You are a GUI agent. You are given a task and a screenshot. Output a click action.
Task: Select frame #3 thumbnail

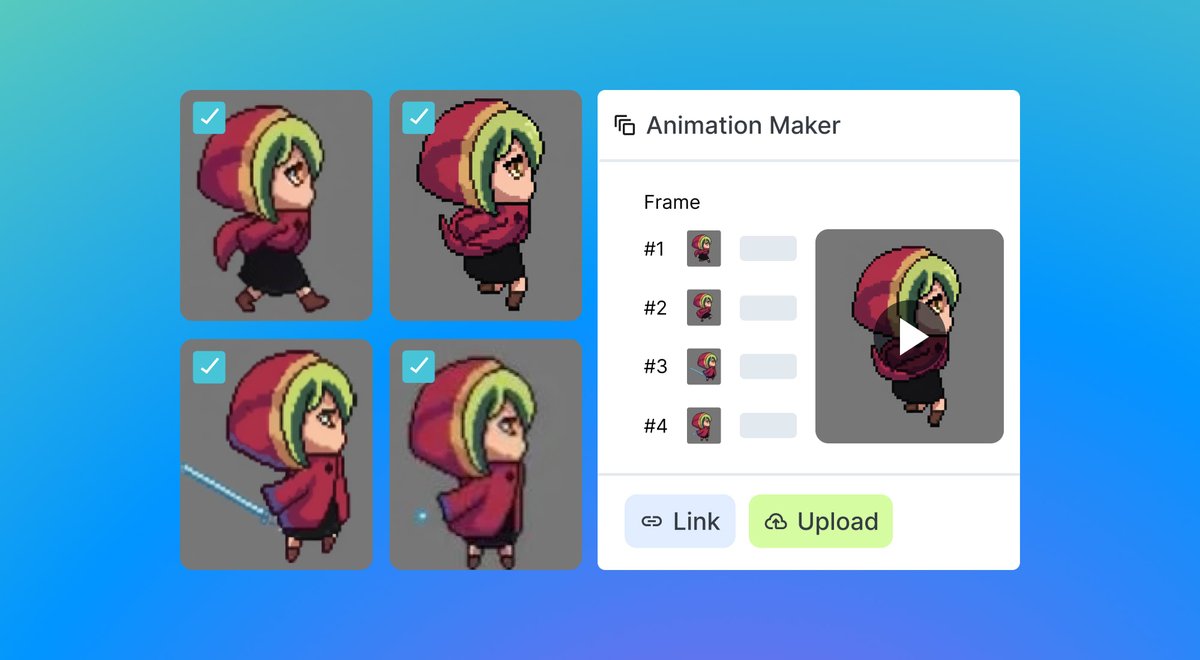tap(704, 366)
